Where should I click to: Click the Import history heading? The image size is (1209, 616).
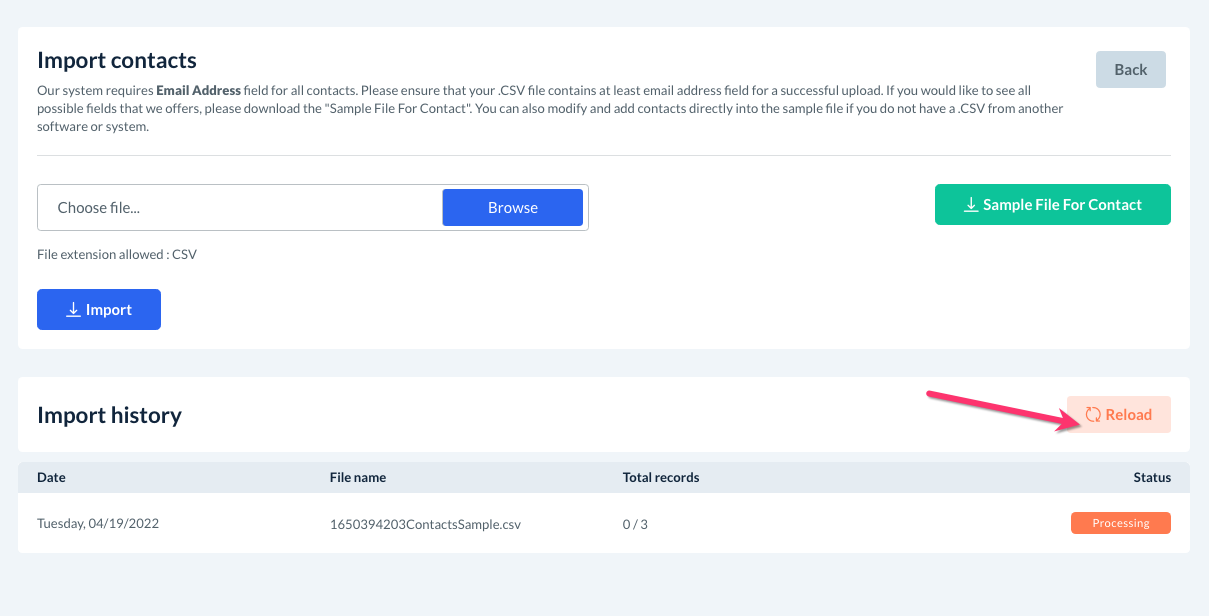109,415
